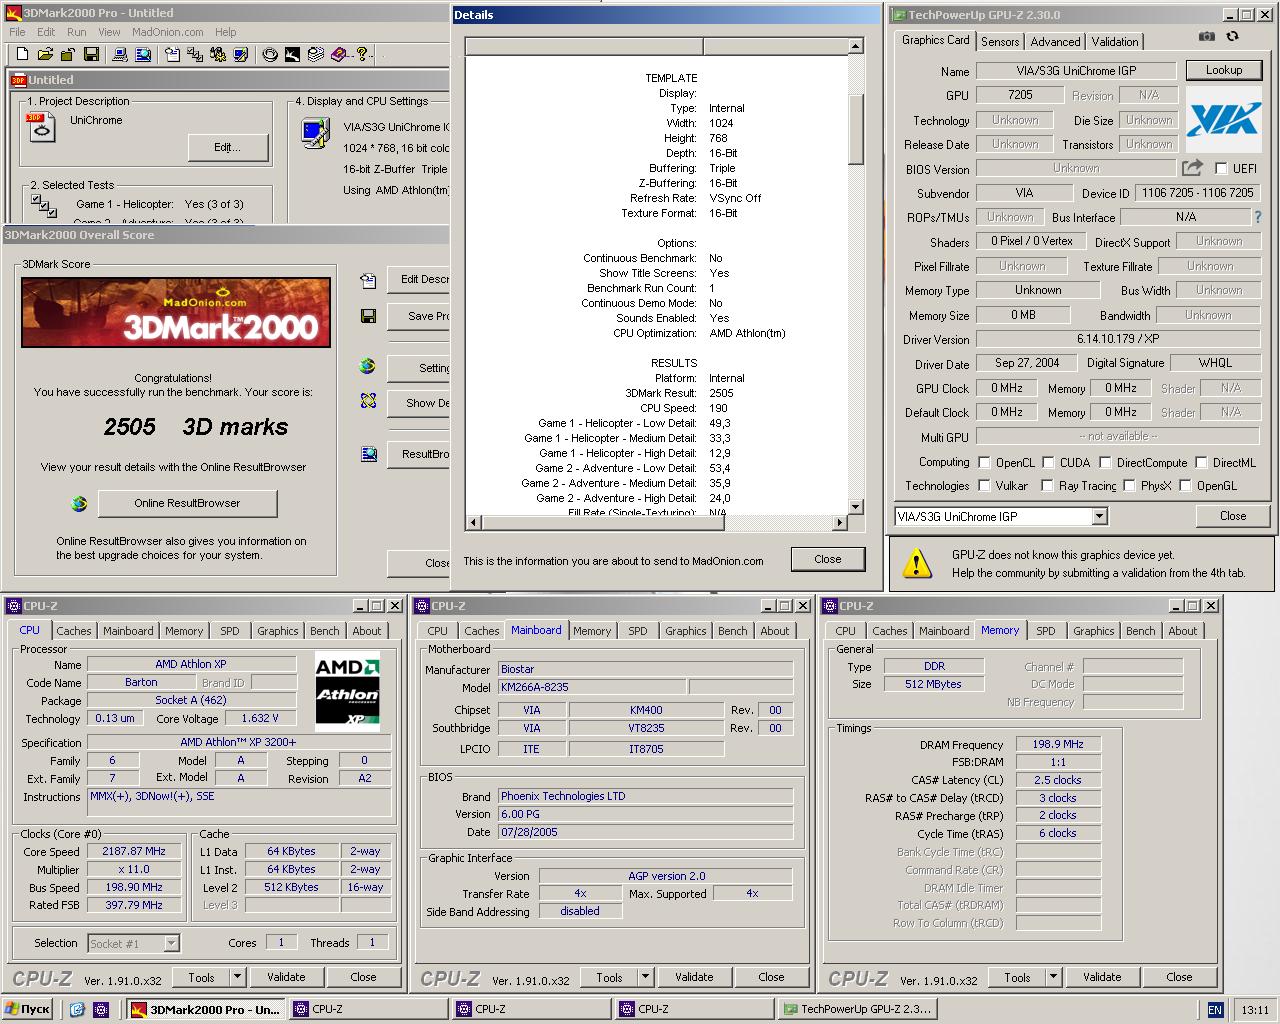Click the Bus Interface question mark icon
Screen dimensions: 1280x1024
(1257, 217)
